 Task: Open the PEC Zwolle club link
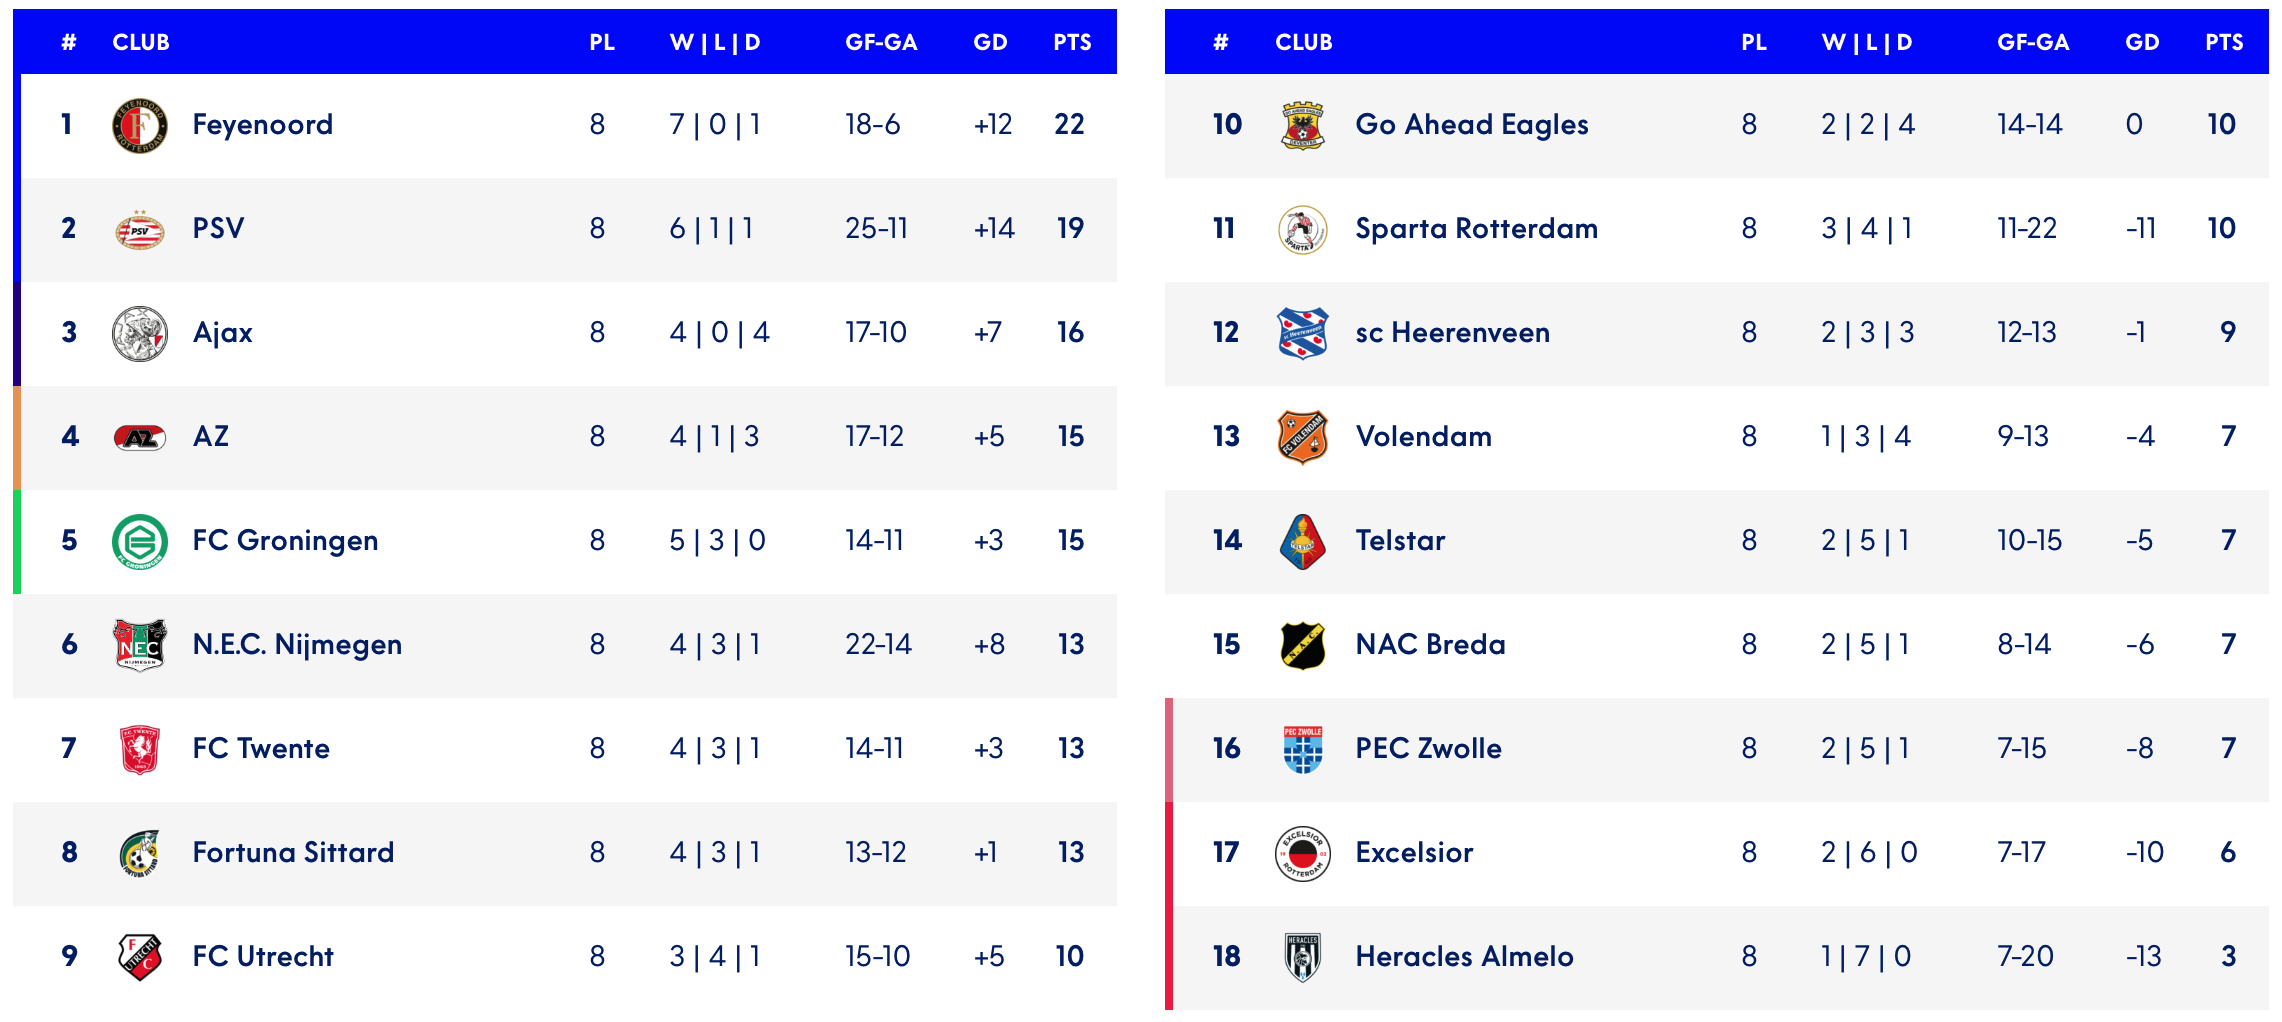1428,749
